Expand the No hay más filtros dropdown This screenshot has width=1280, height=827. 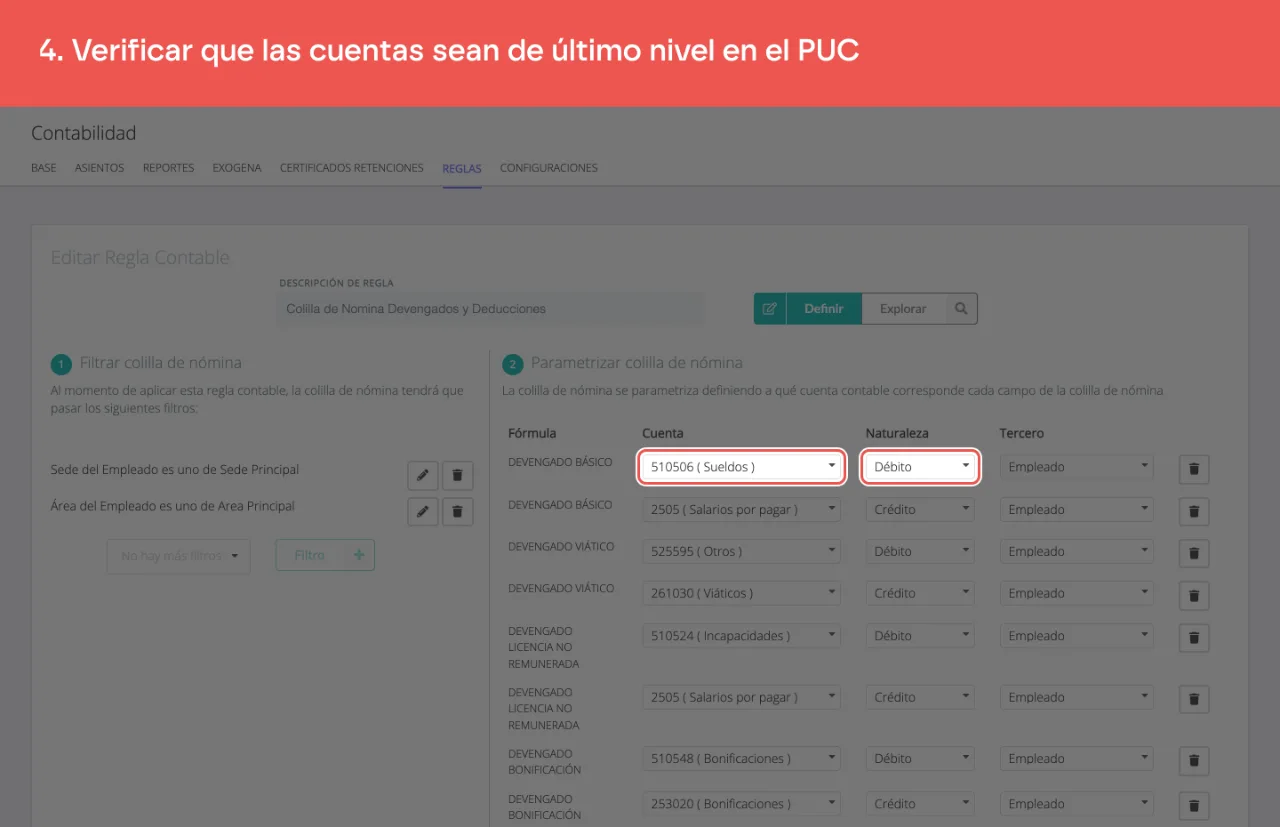[x=178, y=556]
